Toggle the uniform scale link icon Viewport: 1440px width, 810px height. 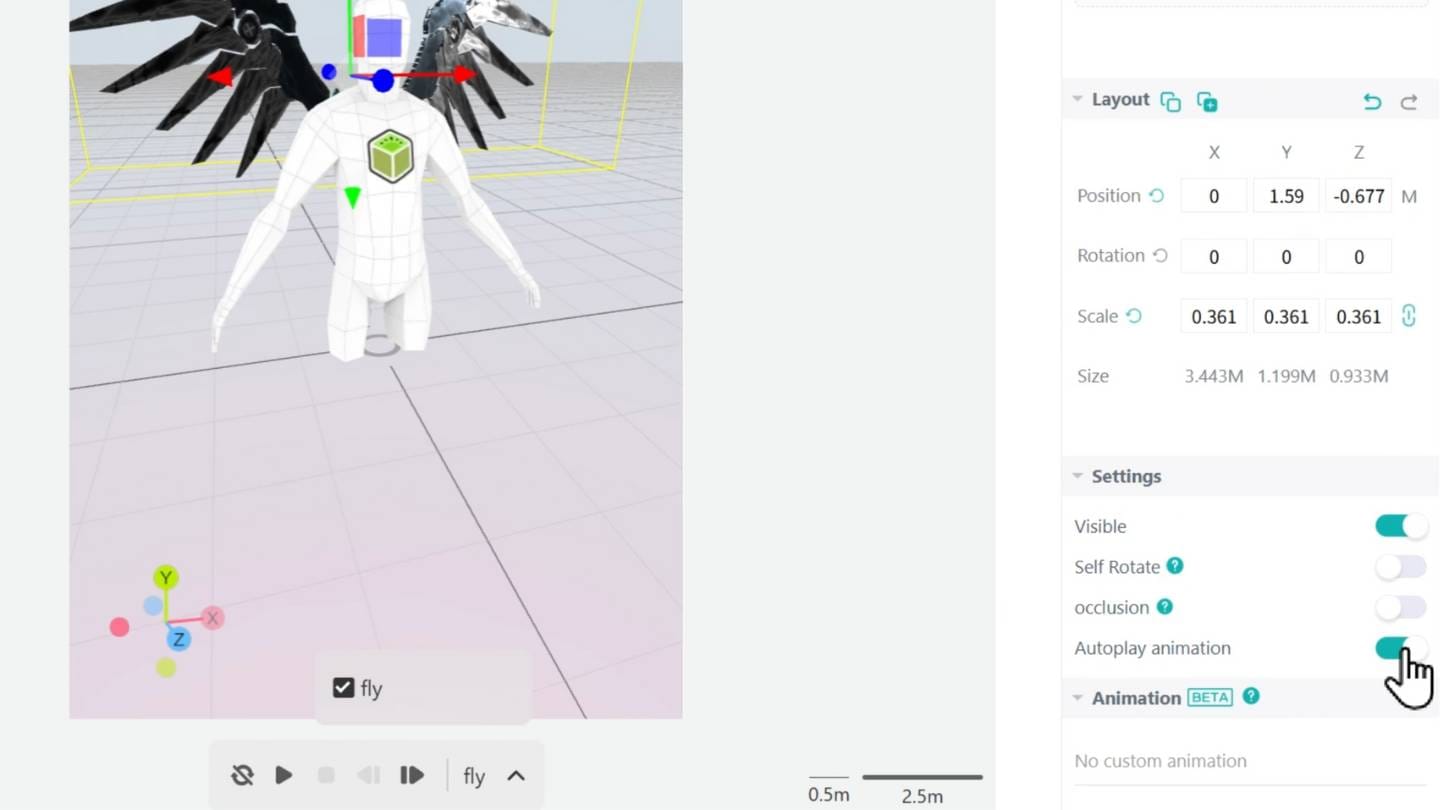(1409, 316)
